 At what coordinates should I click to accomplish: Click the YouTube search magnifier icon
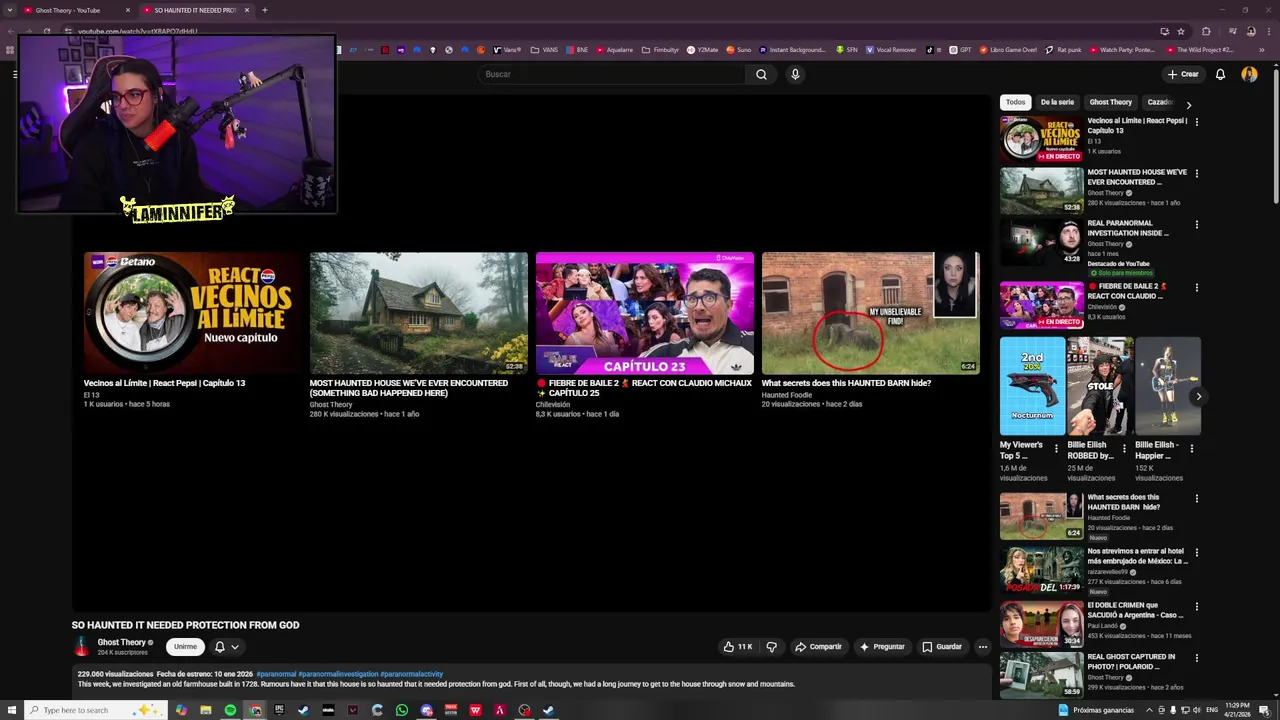tap(761, 74)
